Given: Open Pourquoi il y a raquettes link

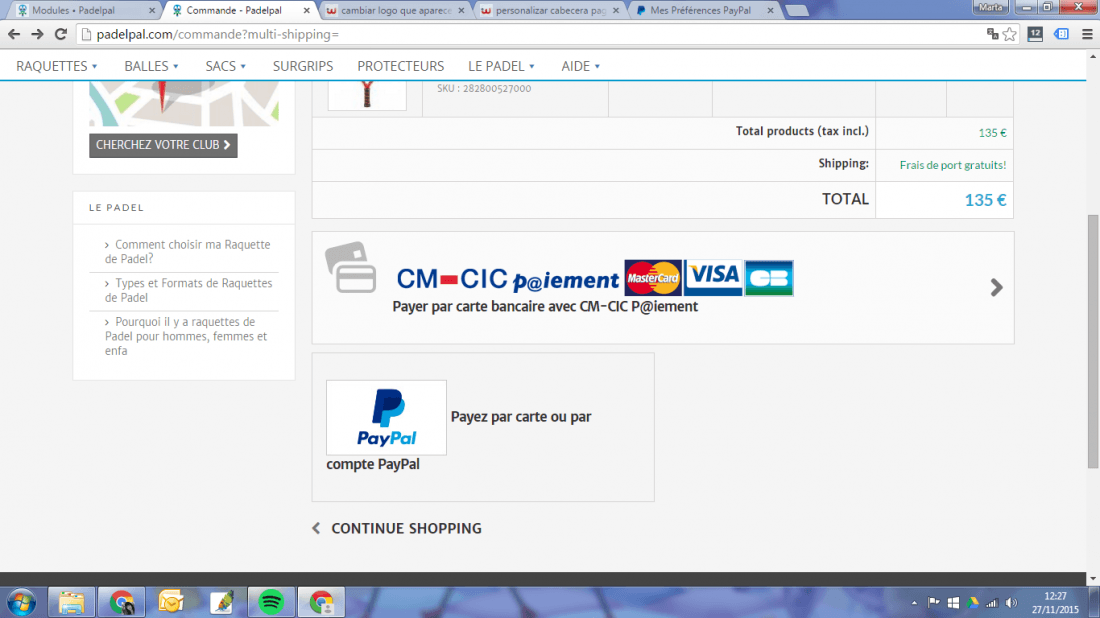Looking at the screenshot, I should click(186, 336).
